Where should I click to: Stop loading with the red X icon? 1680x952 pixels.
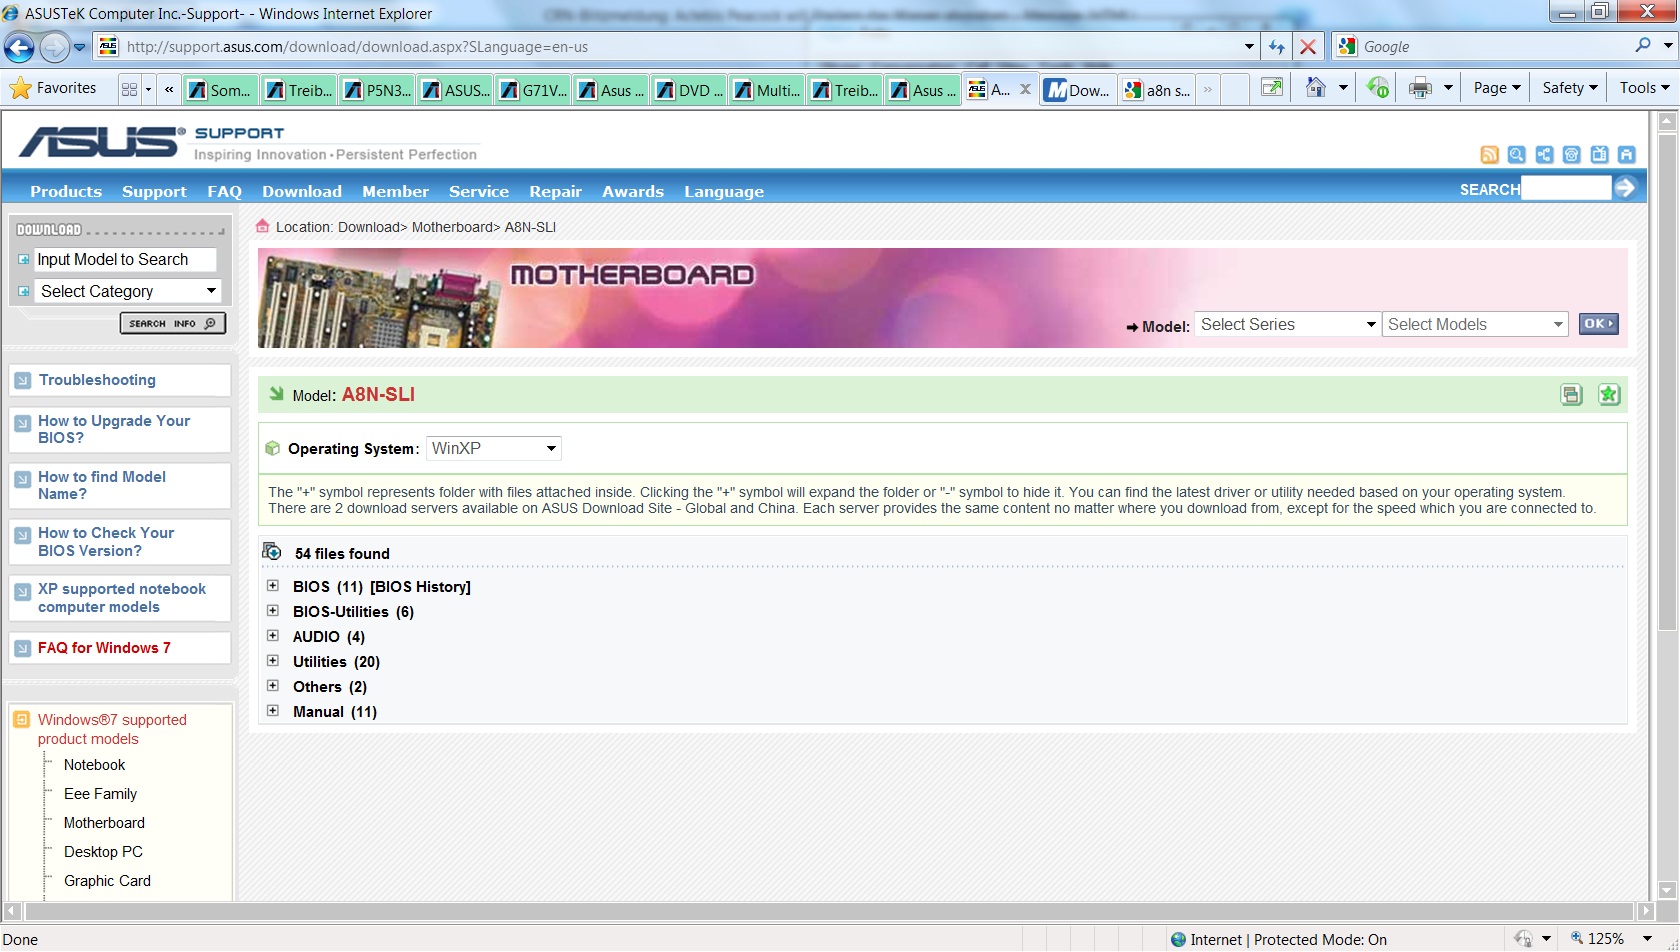pyautogui.click(x=1308, y=47)
